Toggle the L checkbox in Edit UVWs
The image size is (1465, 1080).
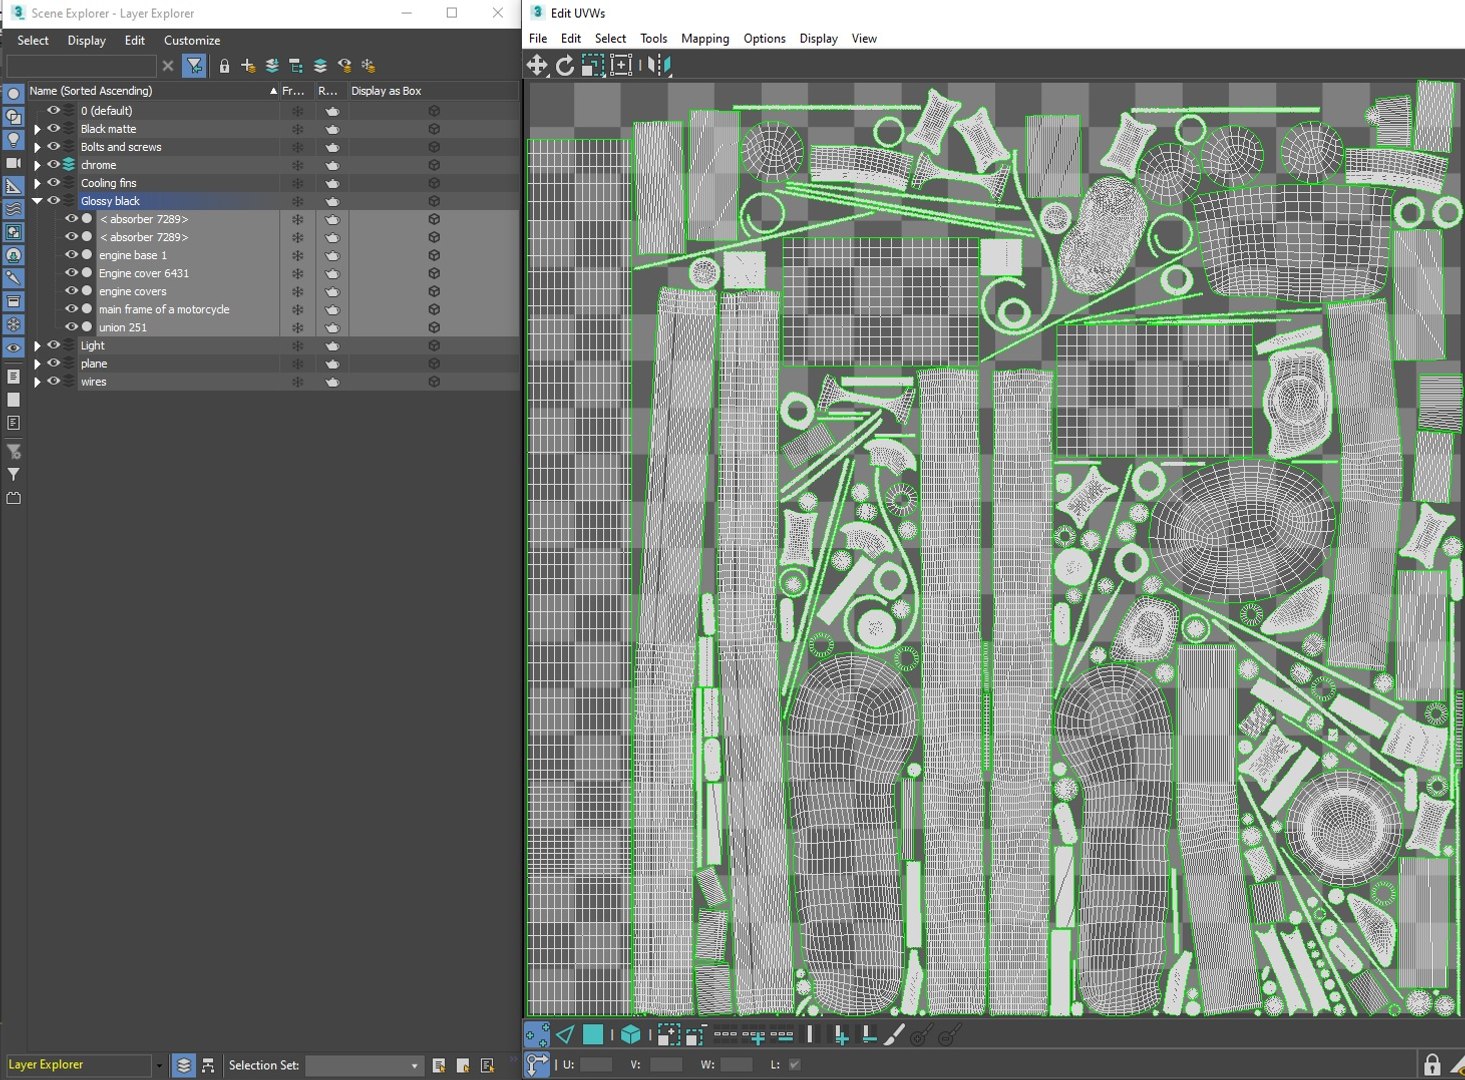(794, 1065)
